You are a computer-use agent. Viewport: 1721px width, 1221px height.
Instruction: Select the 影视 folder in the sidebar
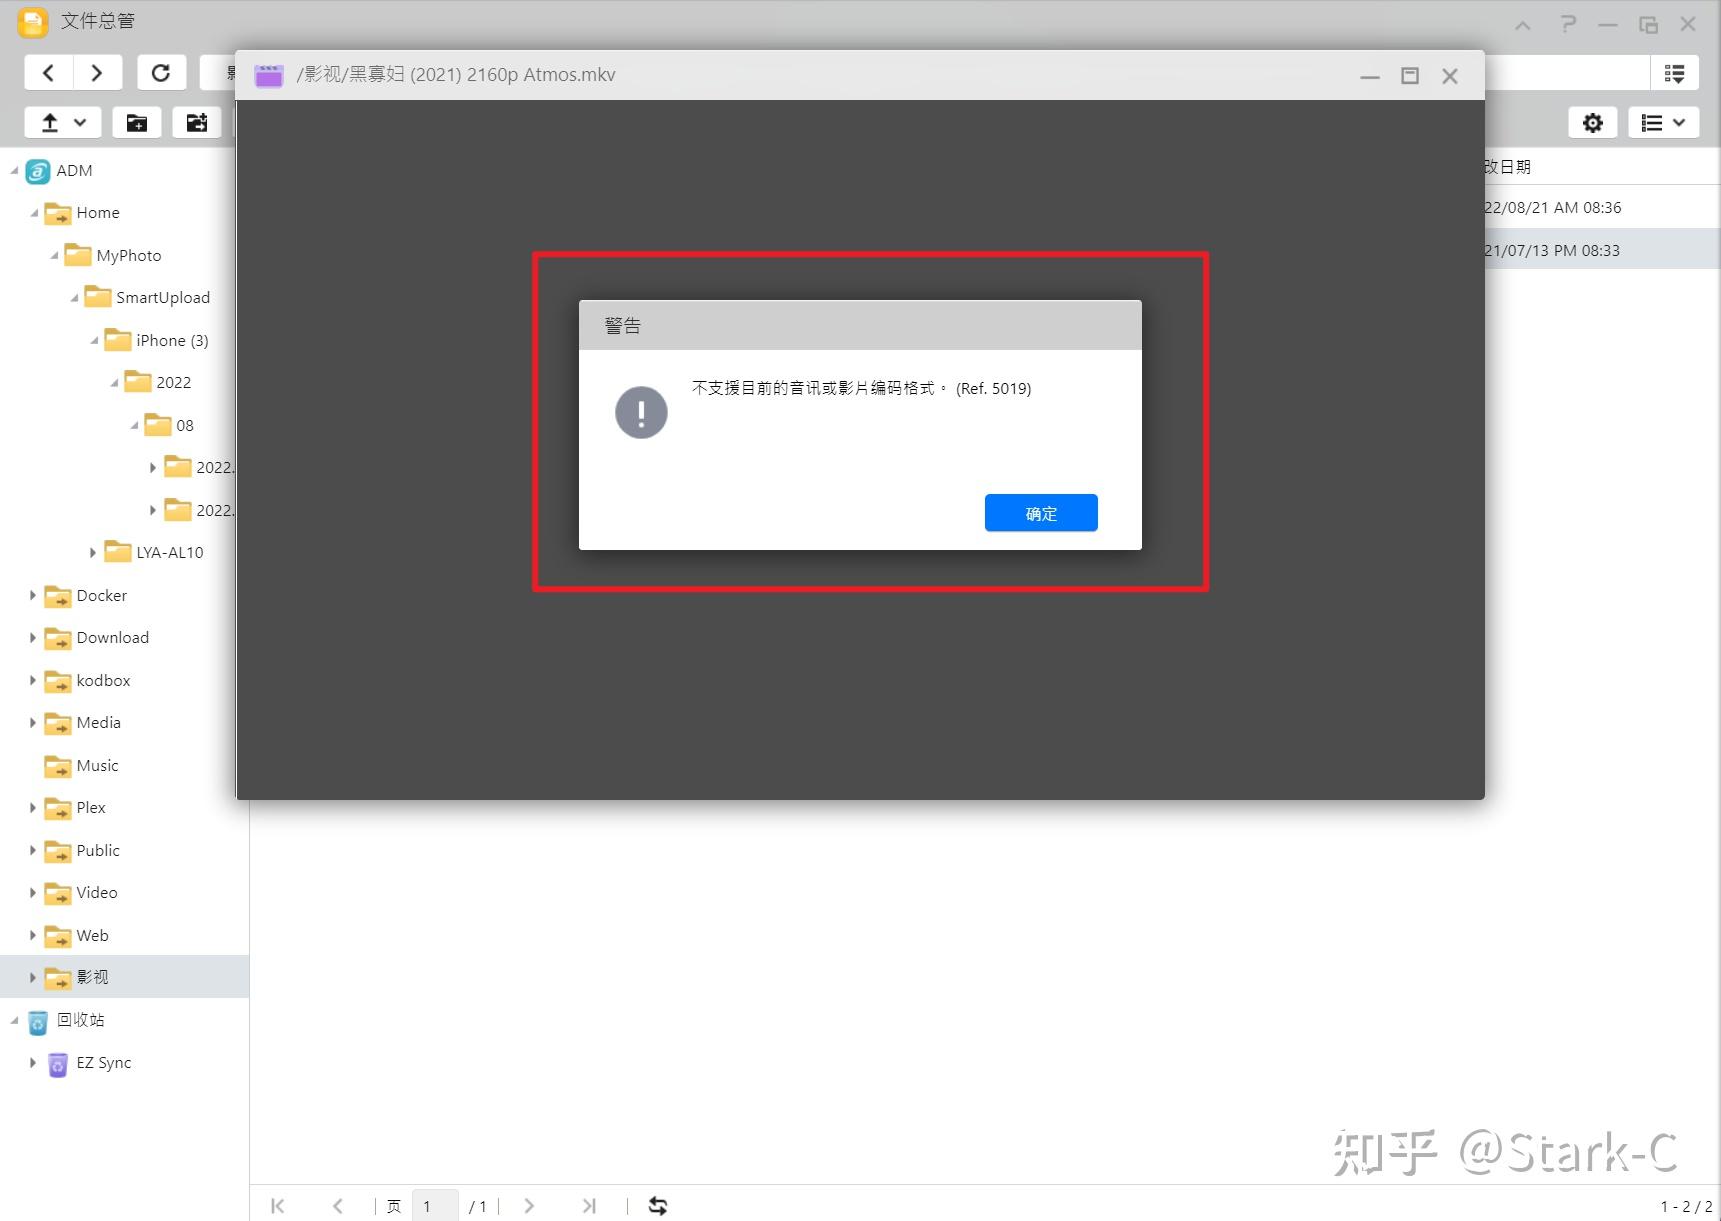[x=92, y=977]
